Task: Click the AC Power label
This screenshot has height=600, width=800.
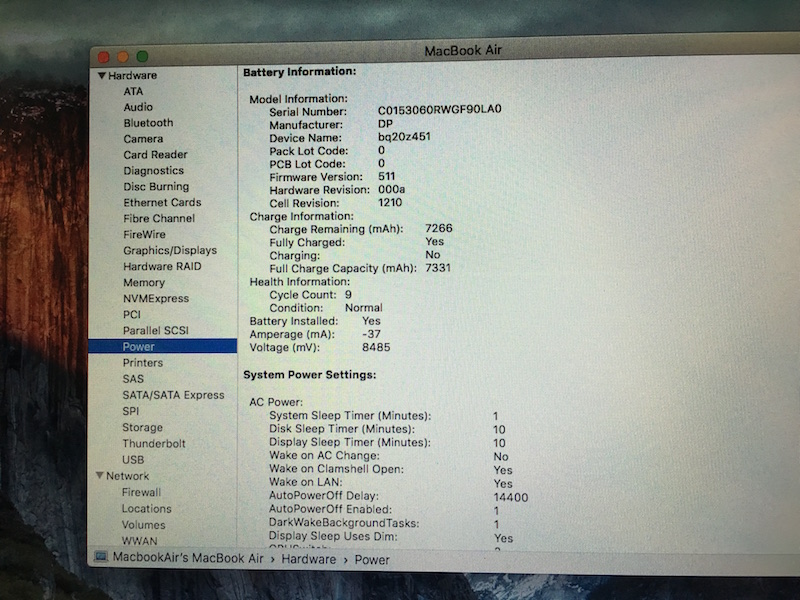Action: click(276, 402)
